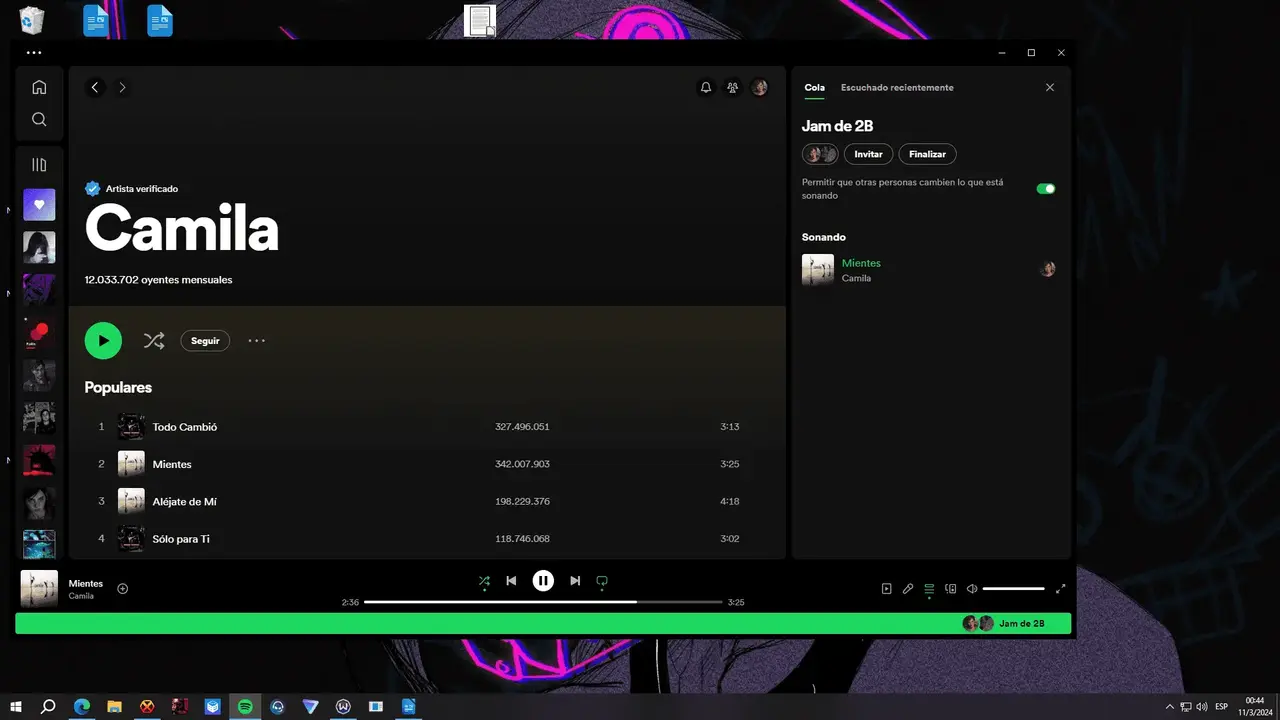Seek within song progress bar
1280x720 pixels.
543,602
